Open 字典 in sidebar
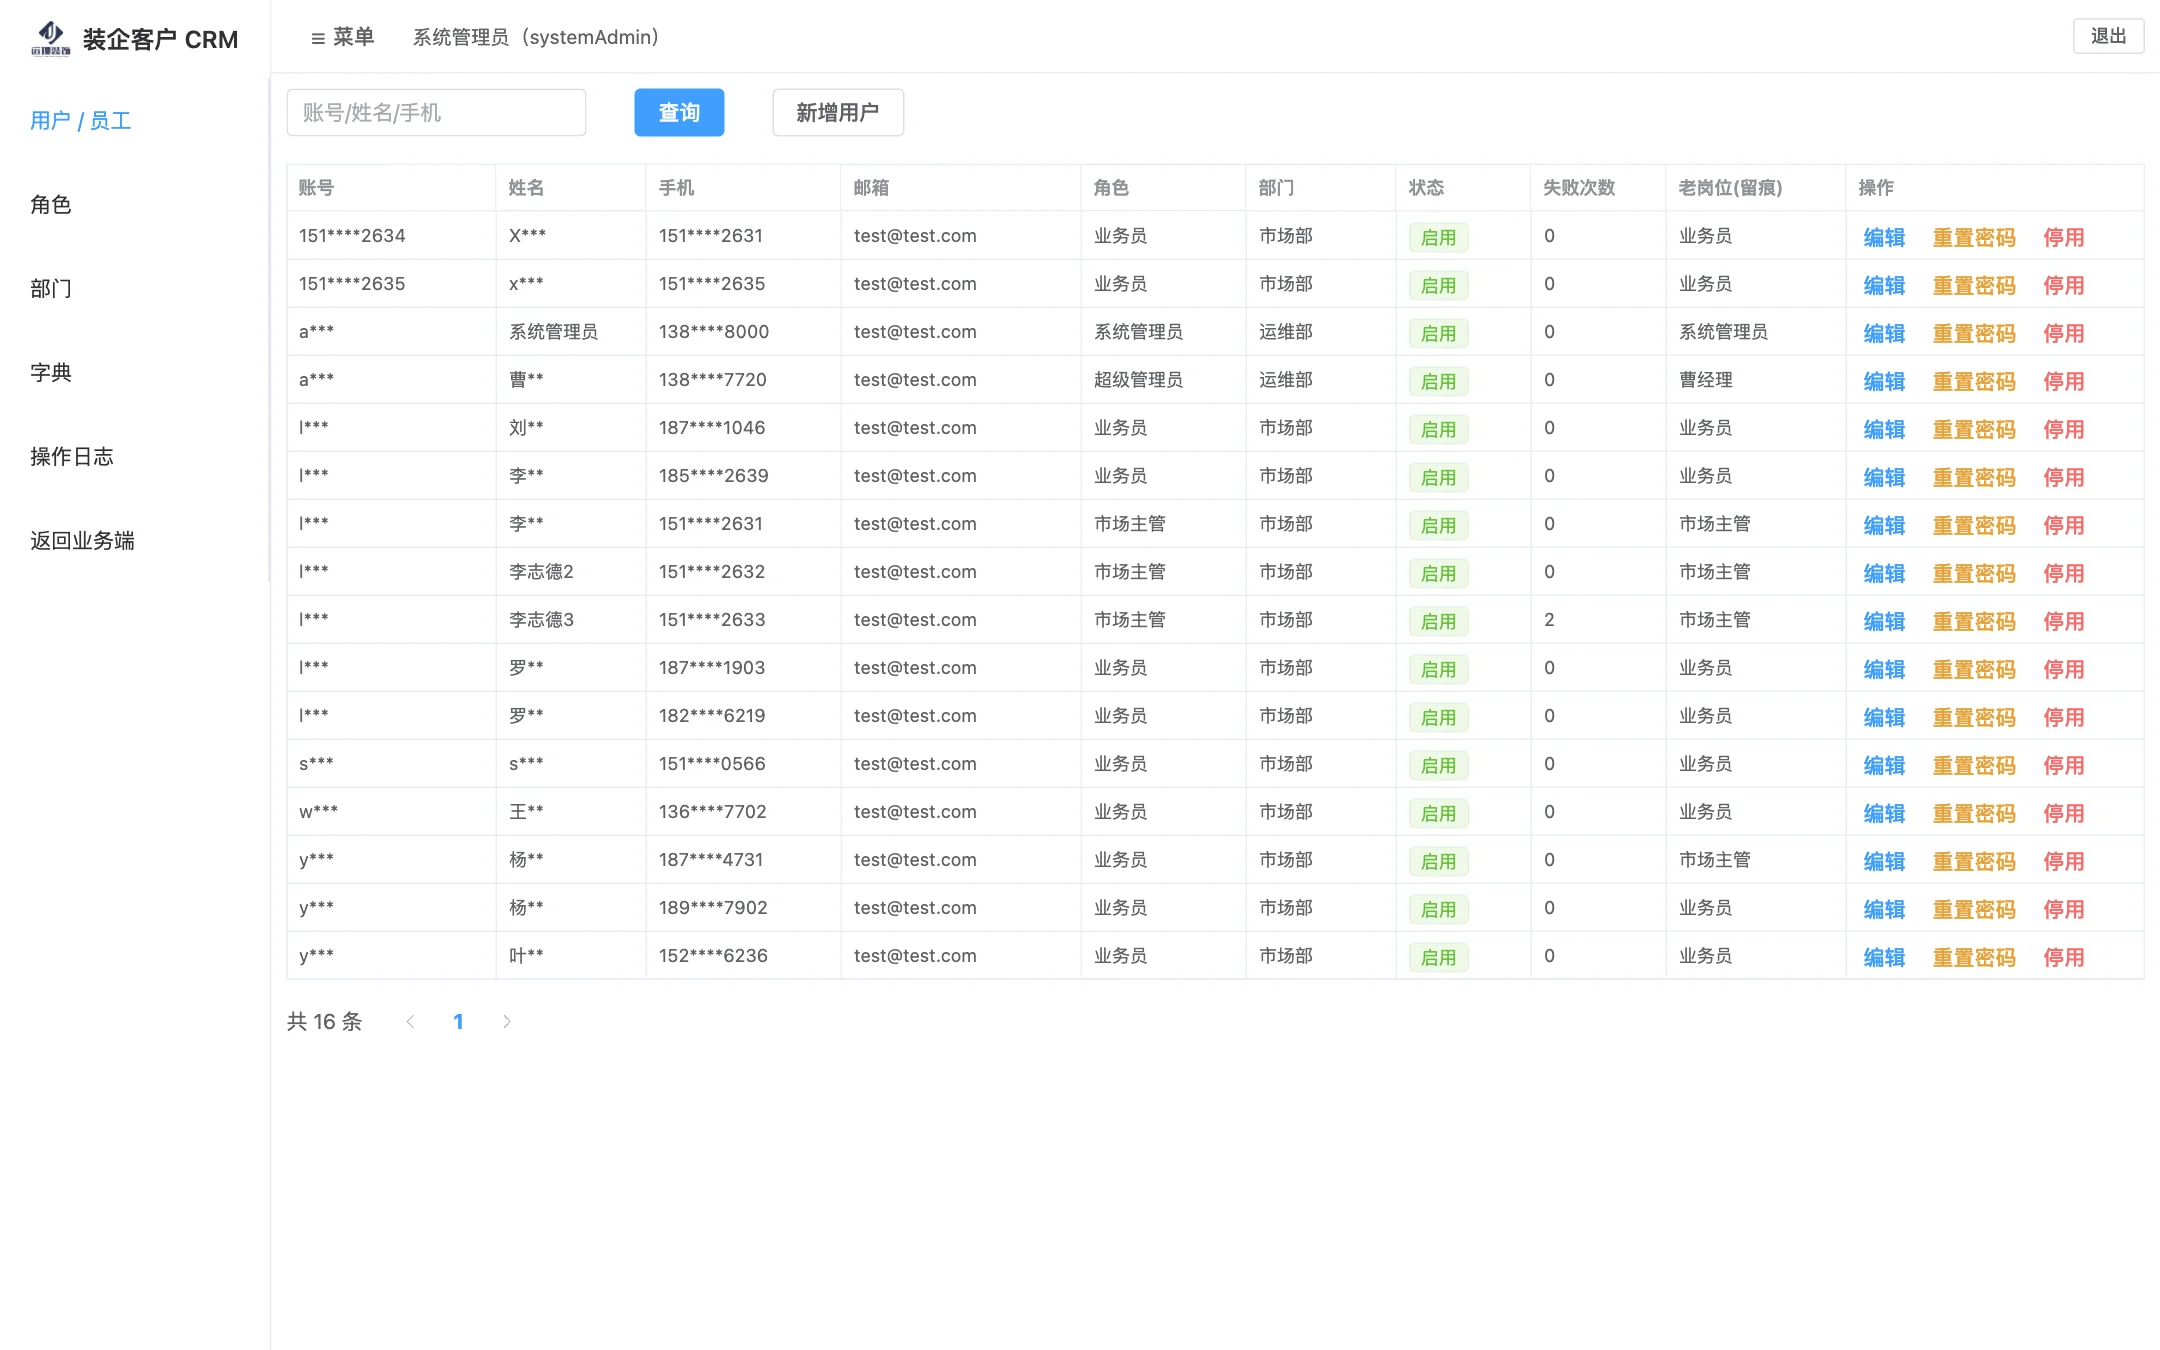Viewport: 2160px width, 1350px height. [x=51, y=373]
